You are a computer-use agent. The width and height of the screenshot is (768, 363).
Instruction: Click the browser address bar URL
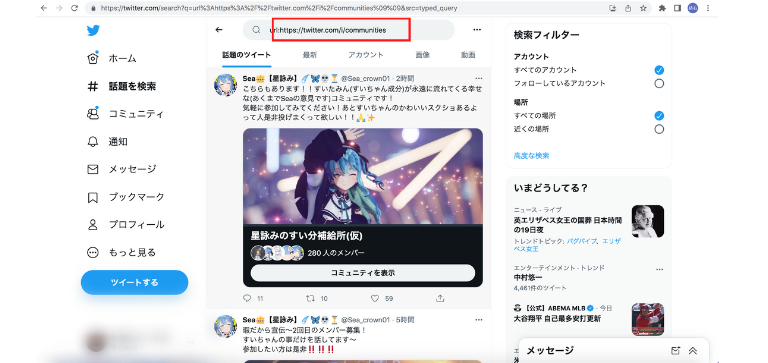[279, 8]
